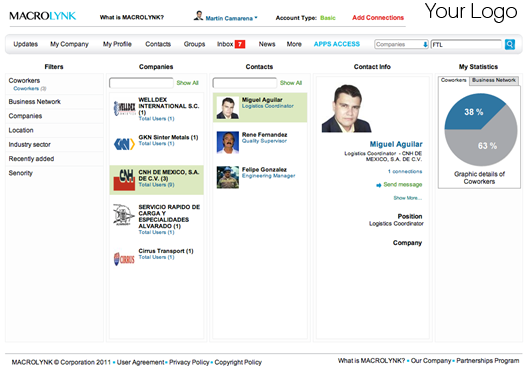
Task: Click the Send message link
Action: (x=403, y=185)
